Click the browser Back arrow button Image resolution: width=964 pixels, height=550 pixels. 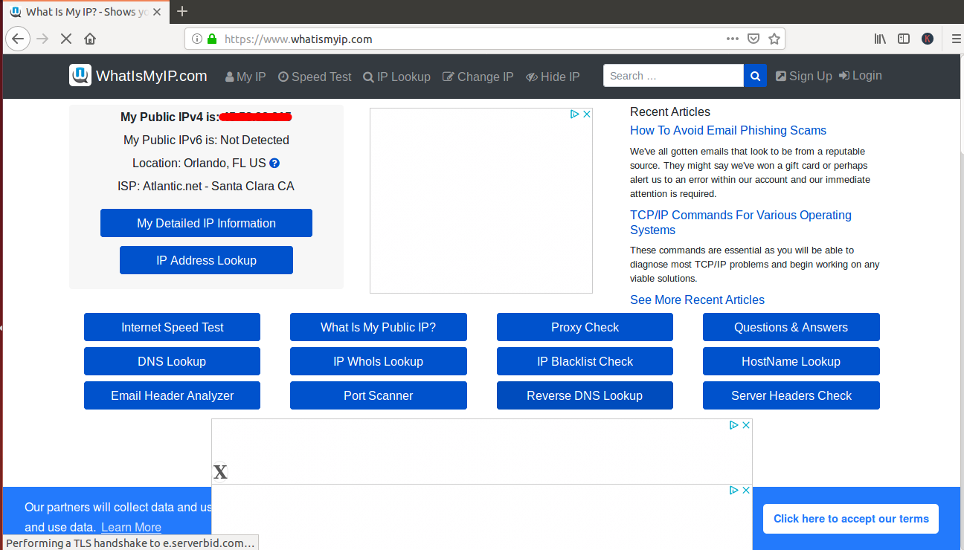(18, 39)
